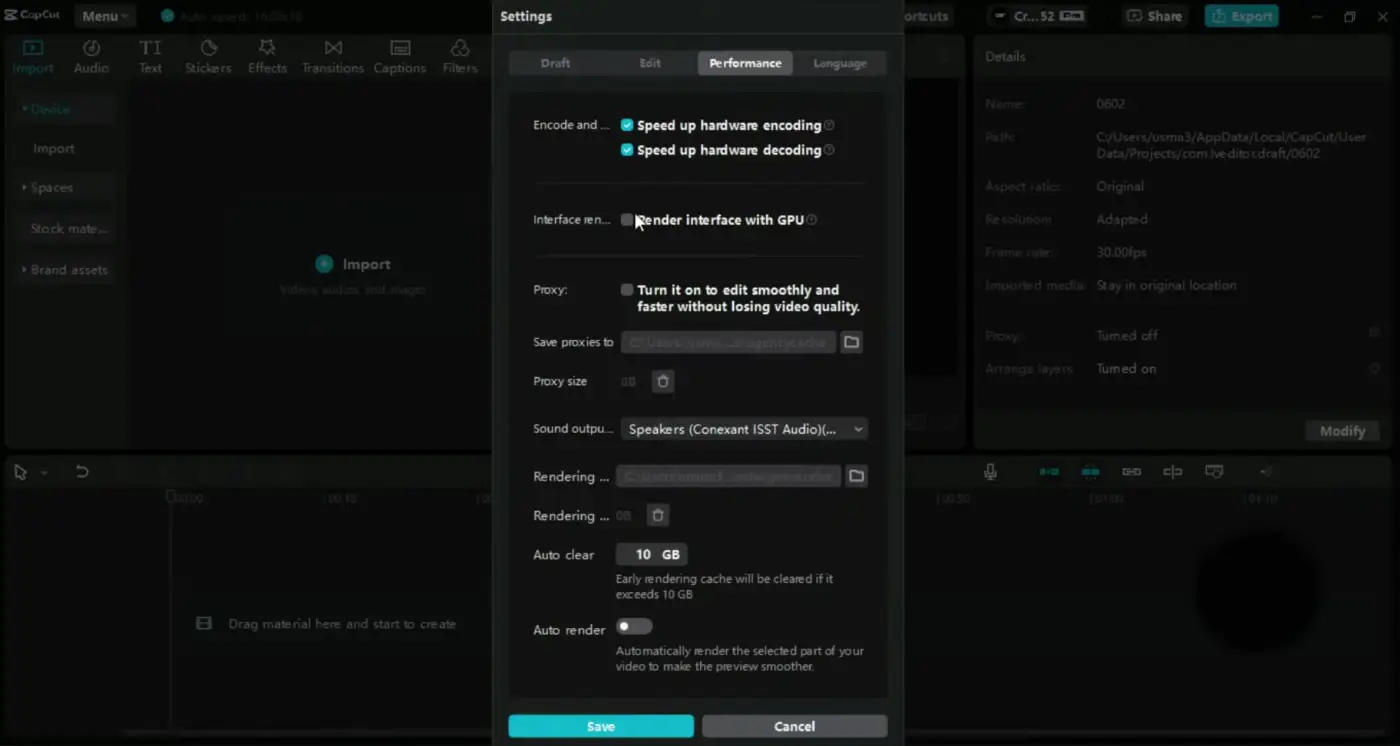Open the Audio panel

91,55
